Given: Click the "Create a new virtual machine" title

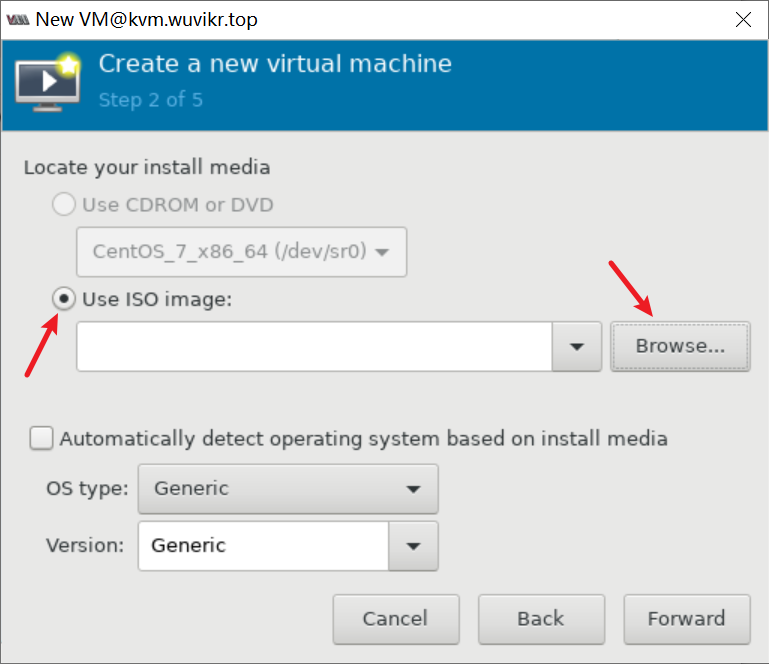Looking at the screenshot, I should (275, 64).
